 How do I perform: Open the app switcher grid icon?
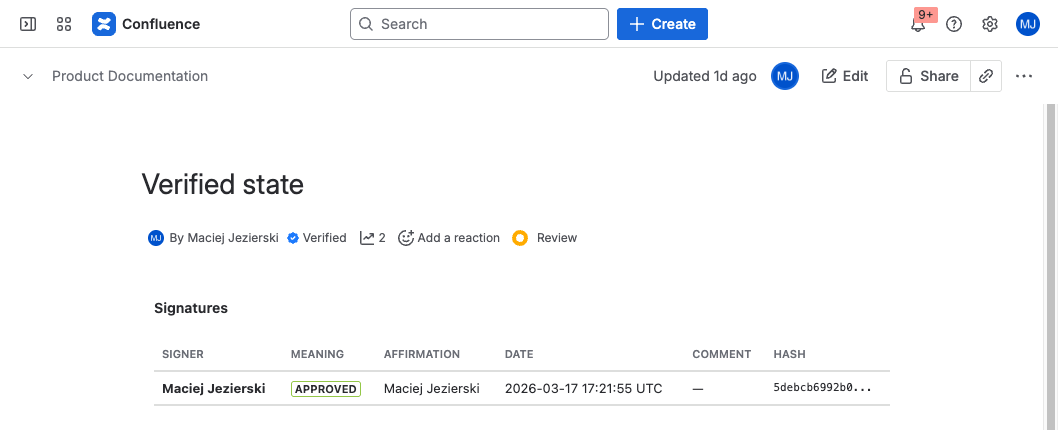[64, 24]
